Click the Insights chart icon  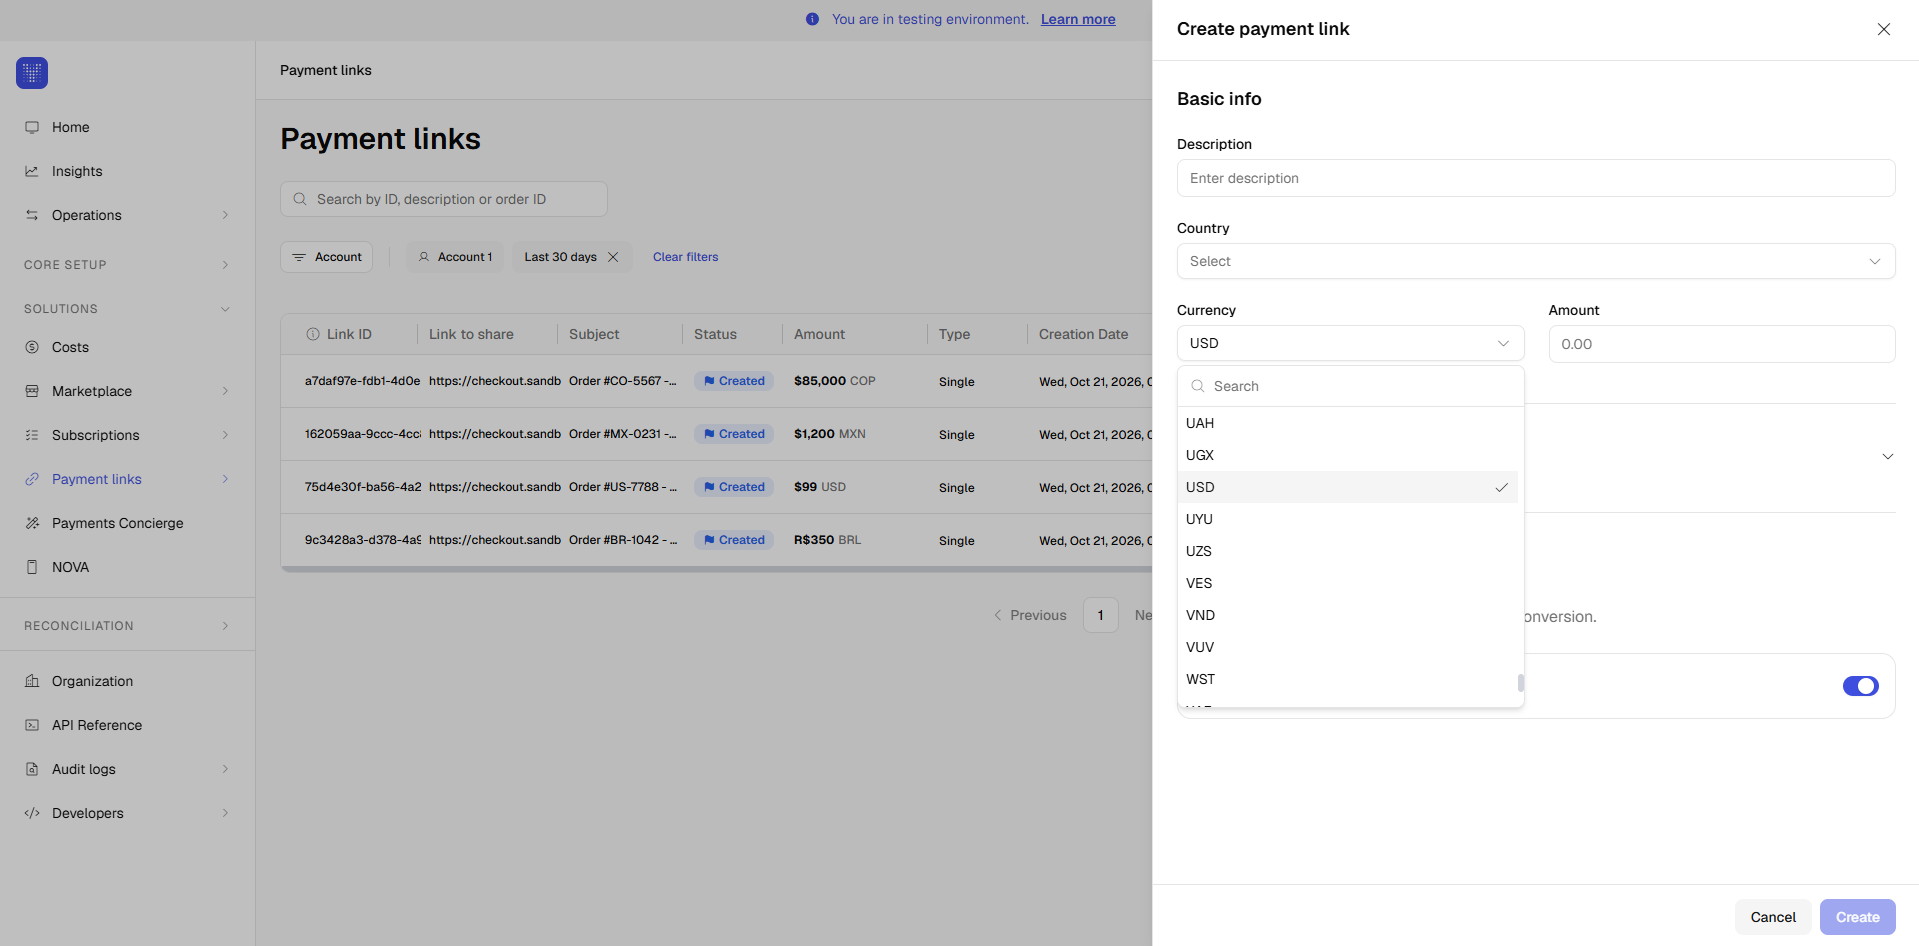(32, 171)
